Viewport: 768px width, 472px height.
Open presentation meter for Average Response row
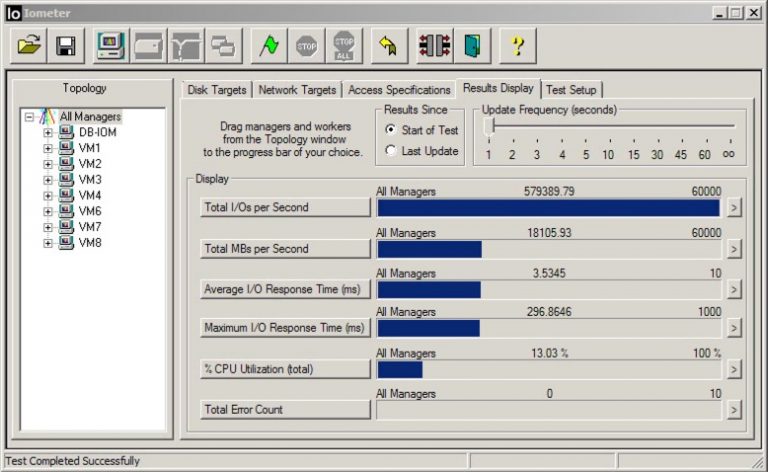(734, 289)
